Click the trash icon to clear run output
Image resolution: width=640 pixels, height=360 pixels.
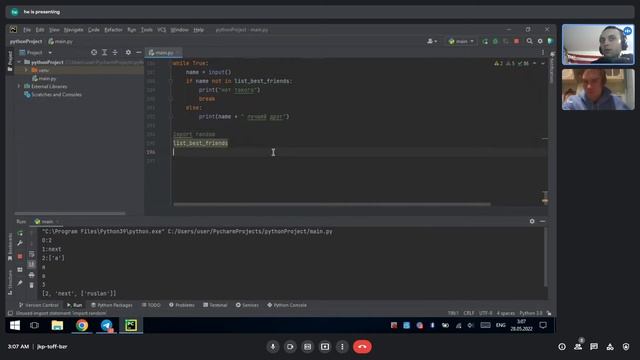31,285
